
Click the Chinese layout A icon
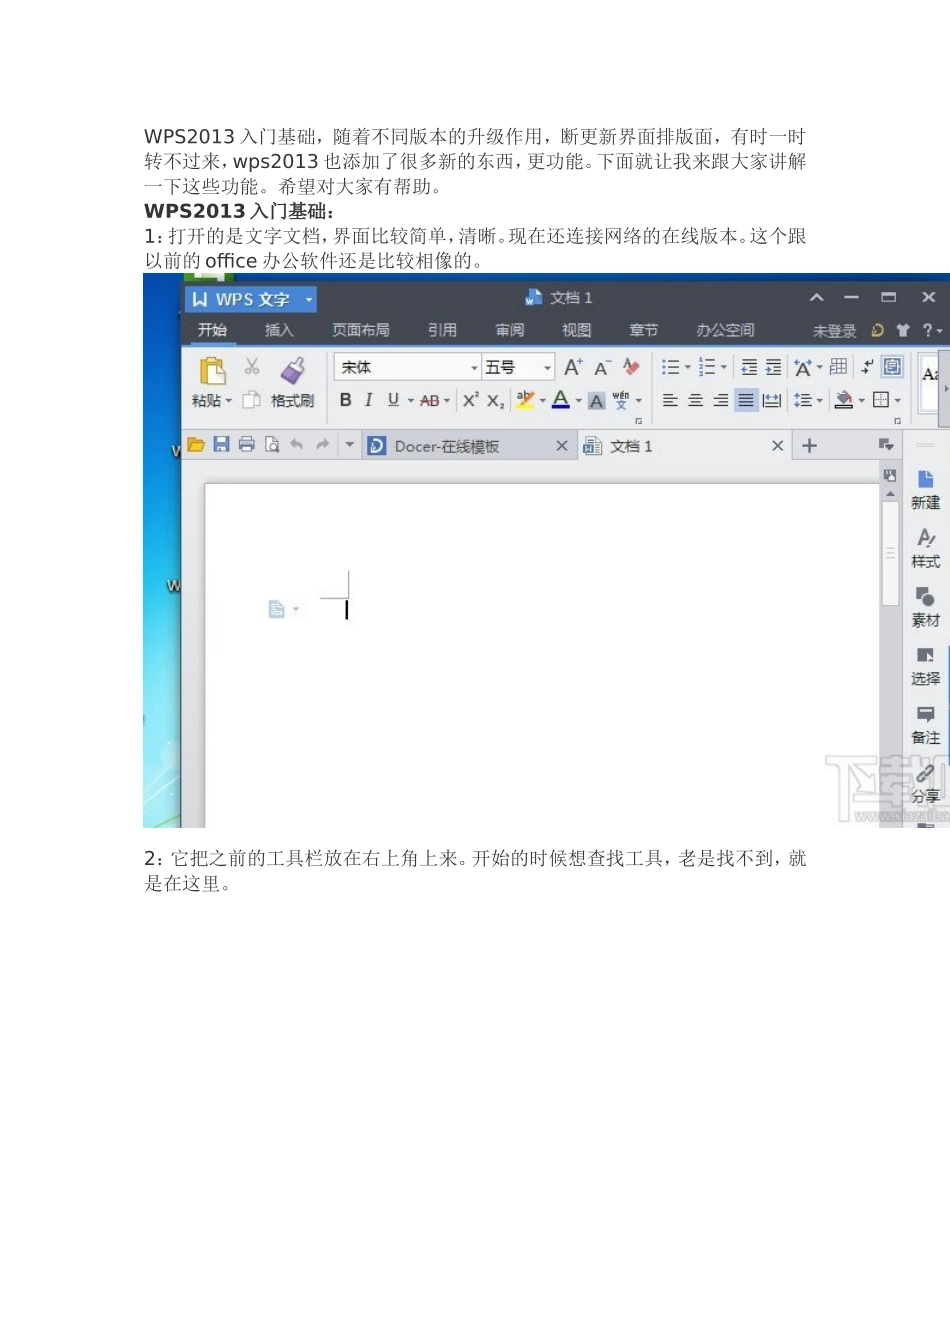803,367
